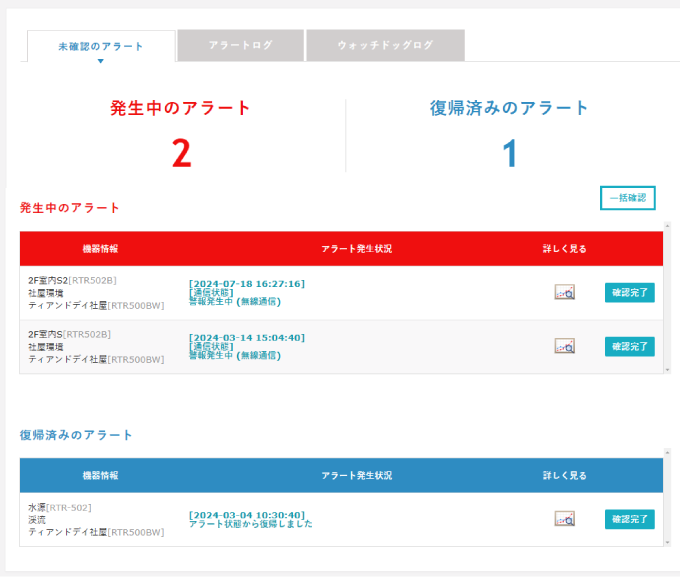Click the down arrow under 未確認のアラート tab
The height and width of the screenshot is (580, 680).
tap(100, 62)
